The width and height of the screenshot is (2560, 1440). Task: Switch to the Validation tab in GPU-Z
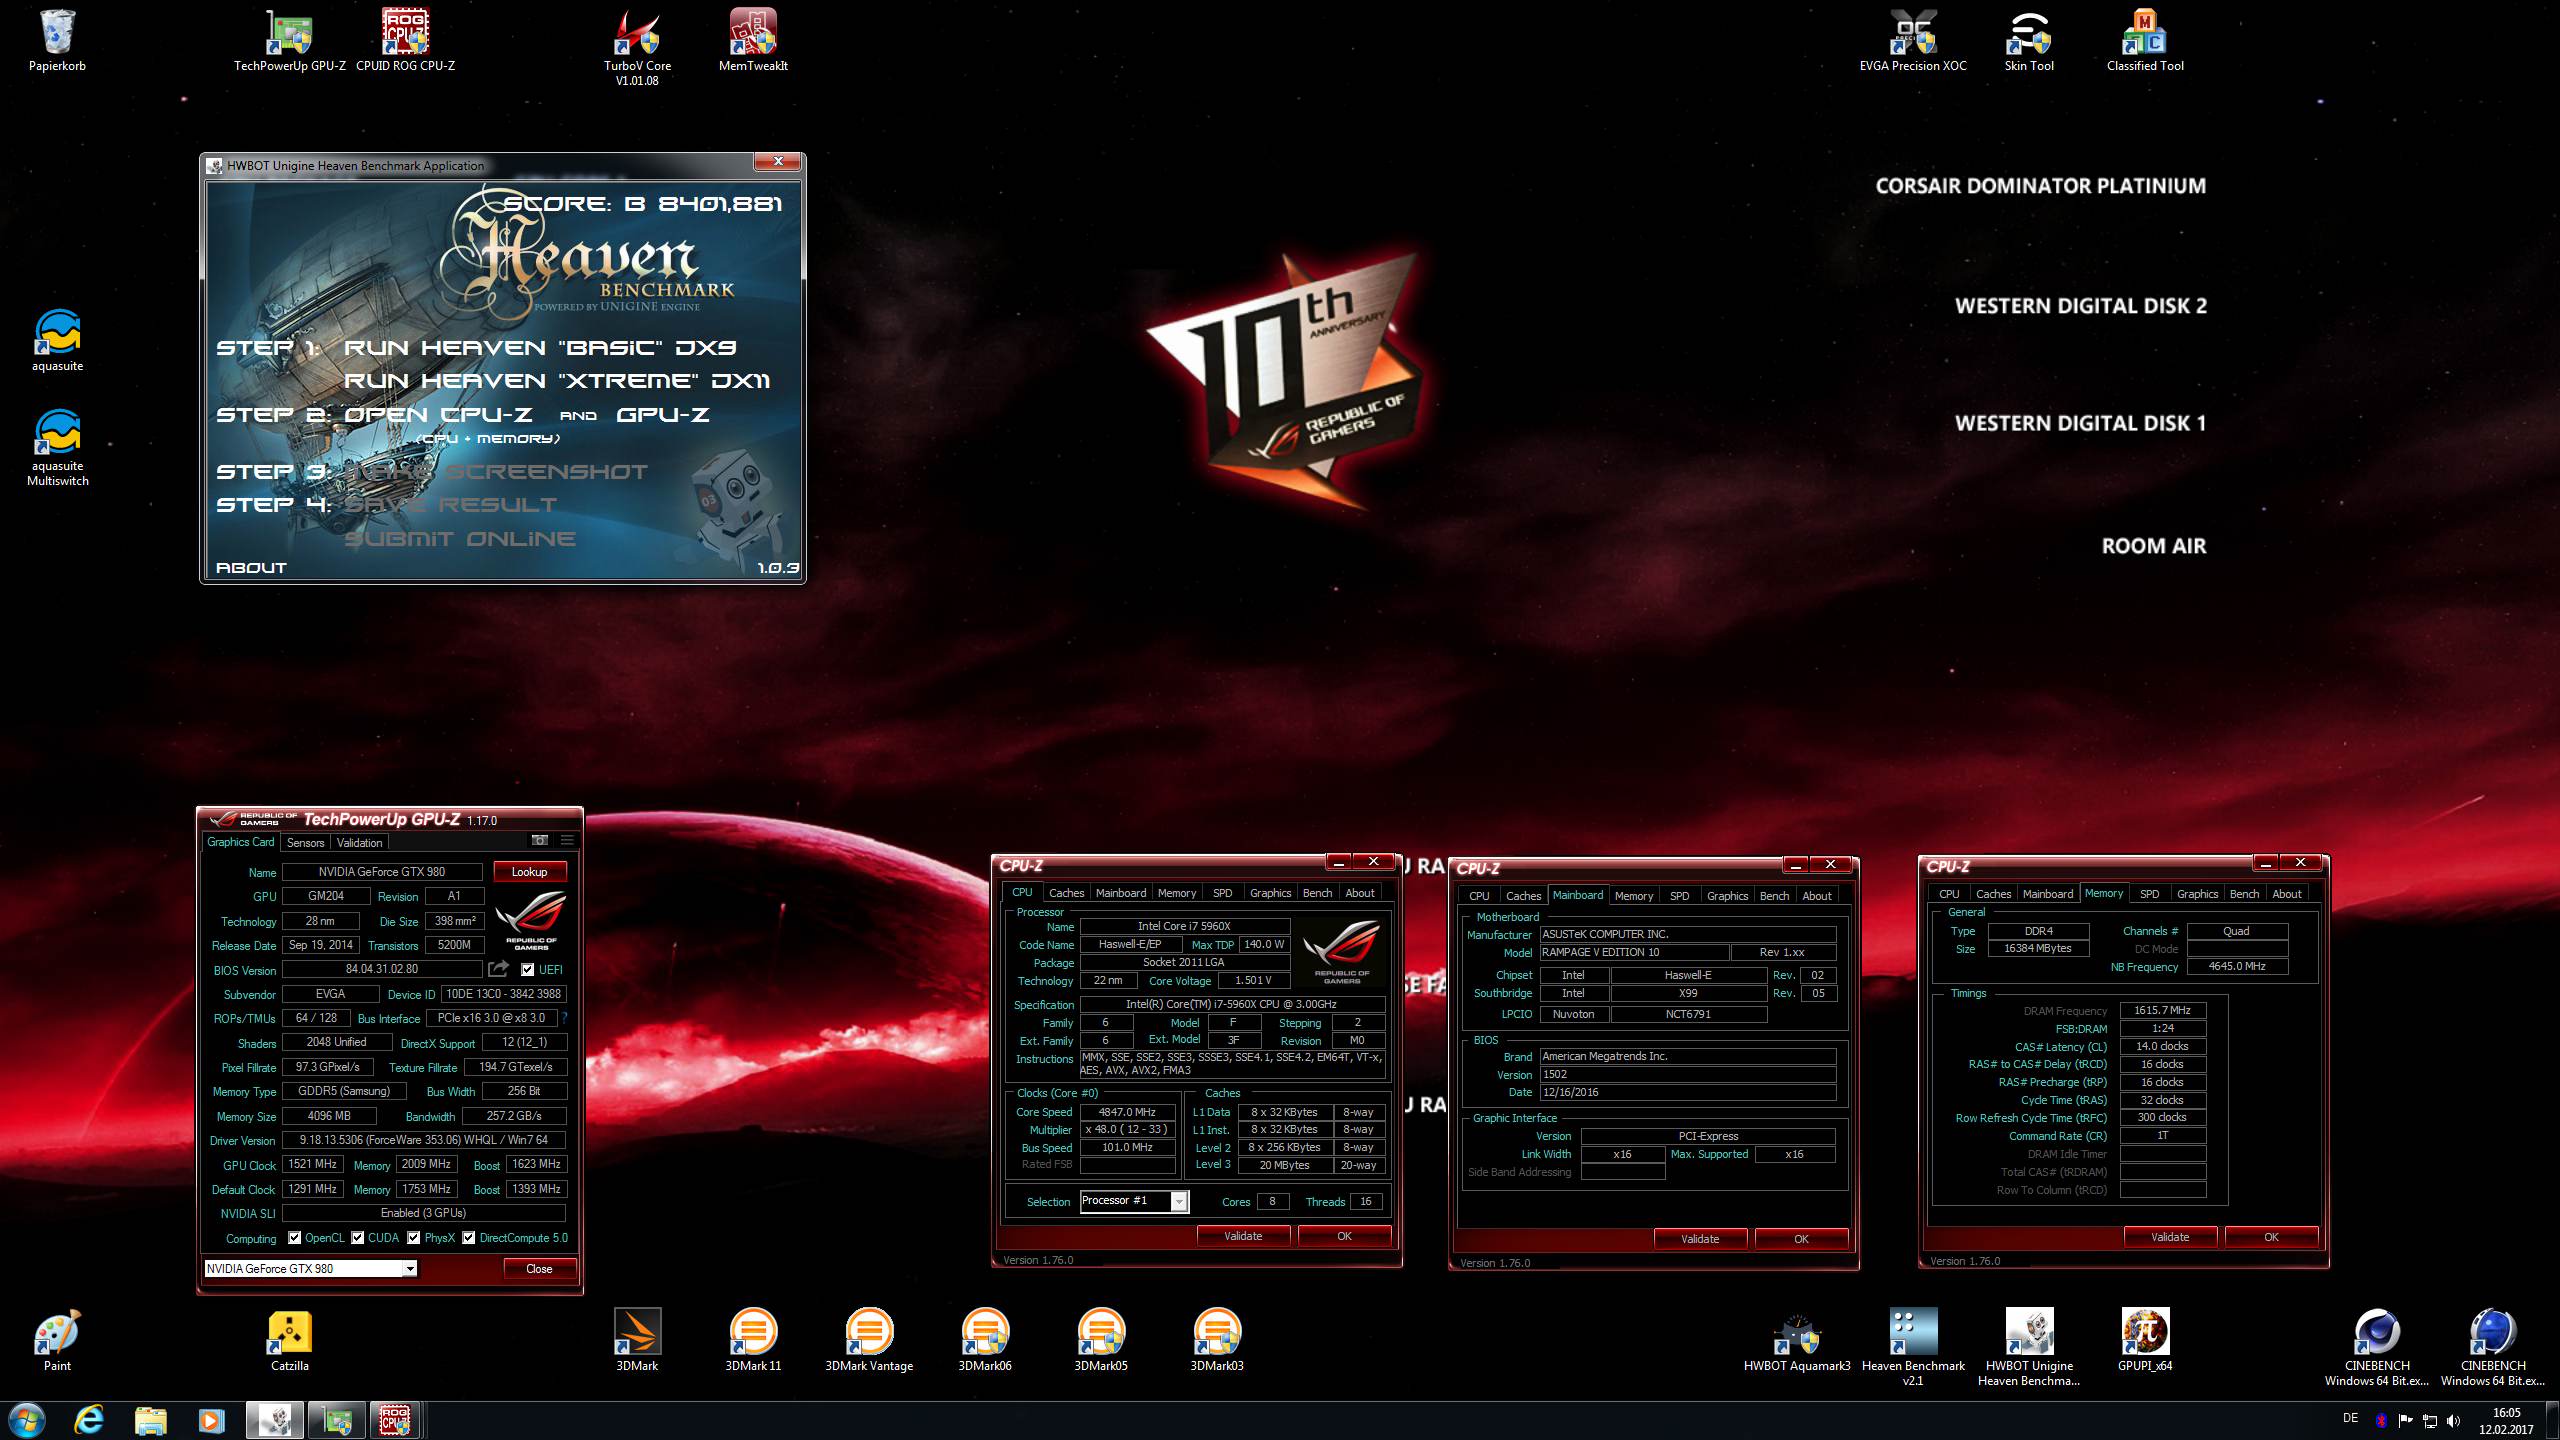[359, 843]
